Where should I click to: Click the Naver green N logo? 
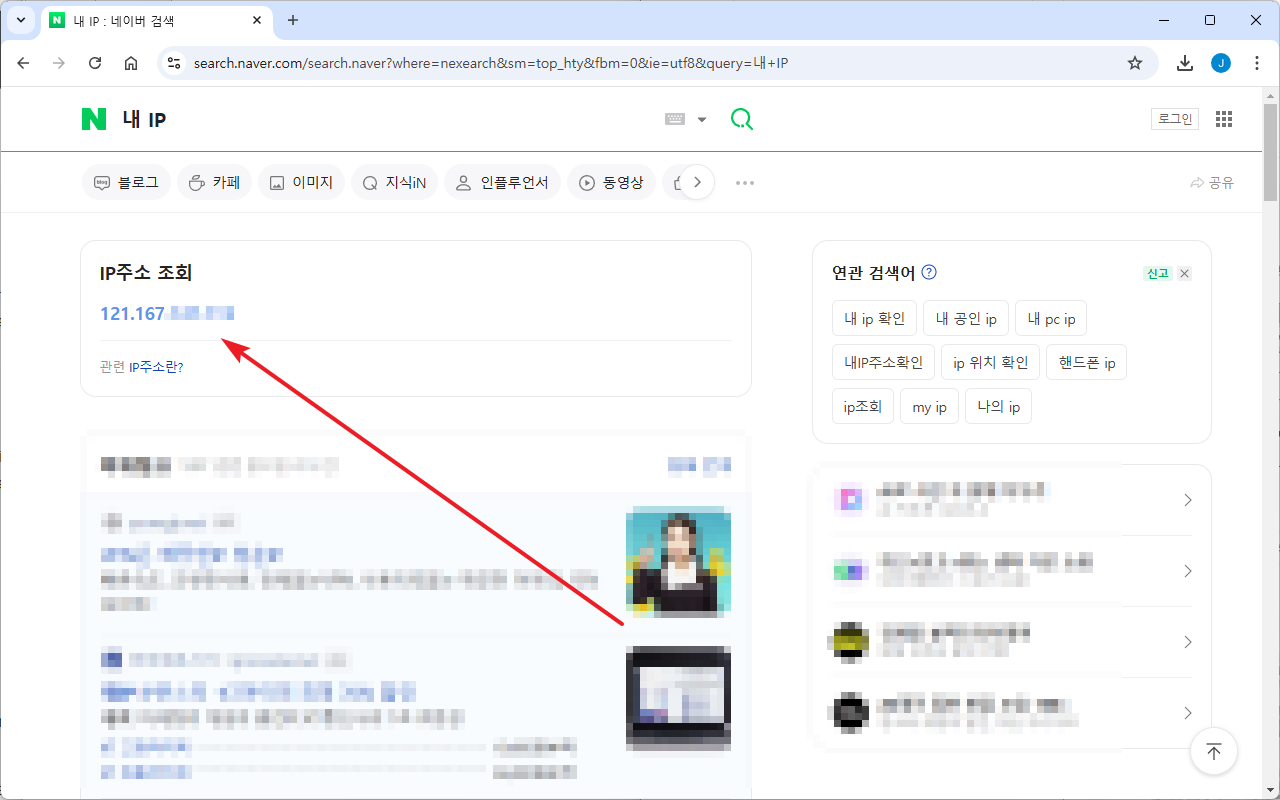(x=94, y=119)
